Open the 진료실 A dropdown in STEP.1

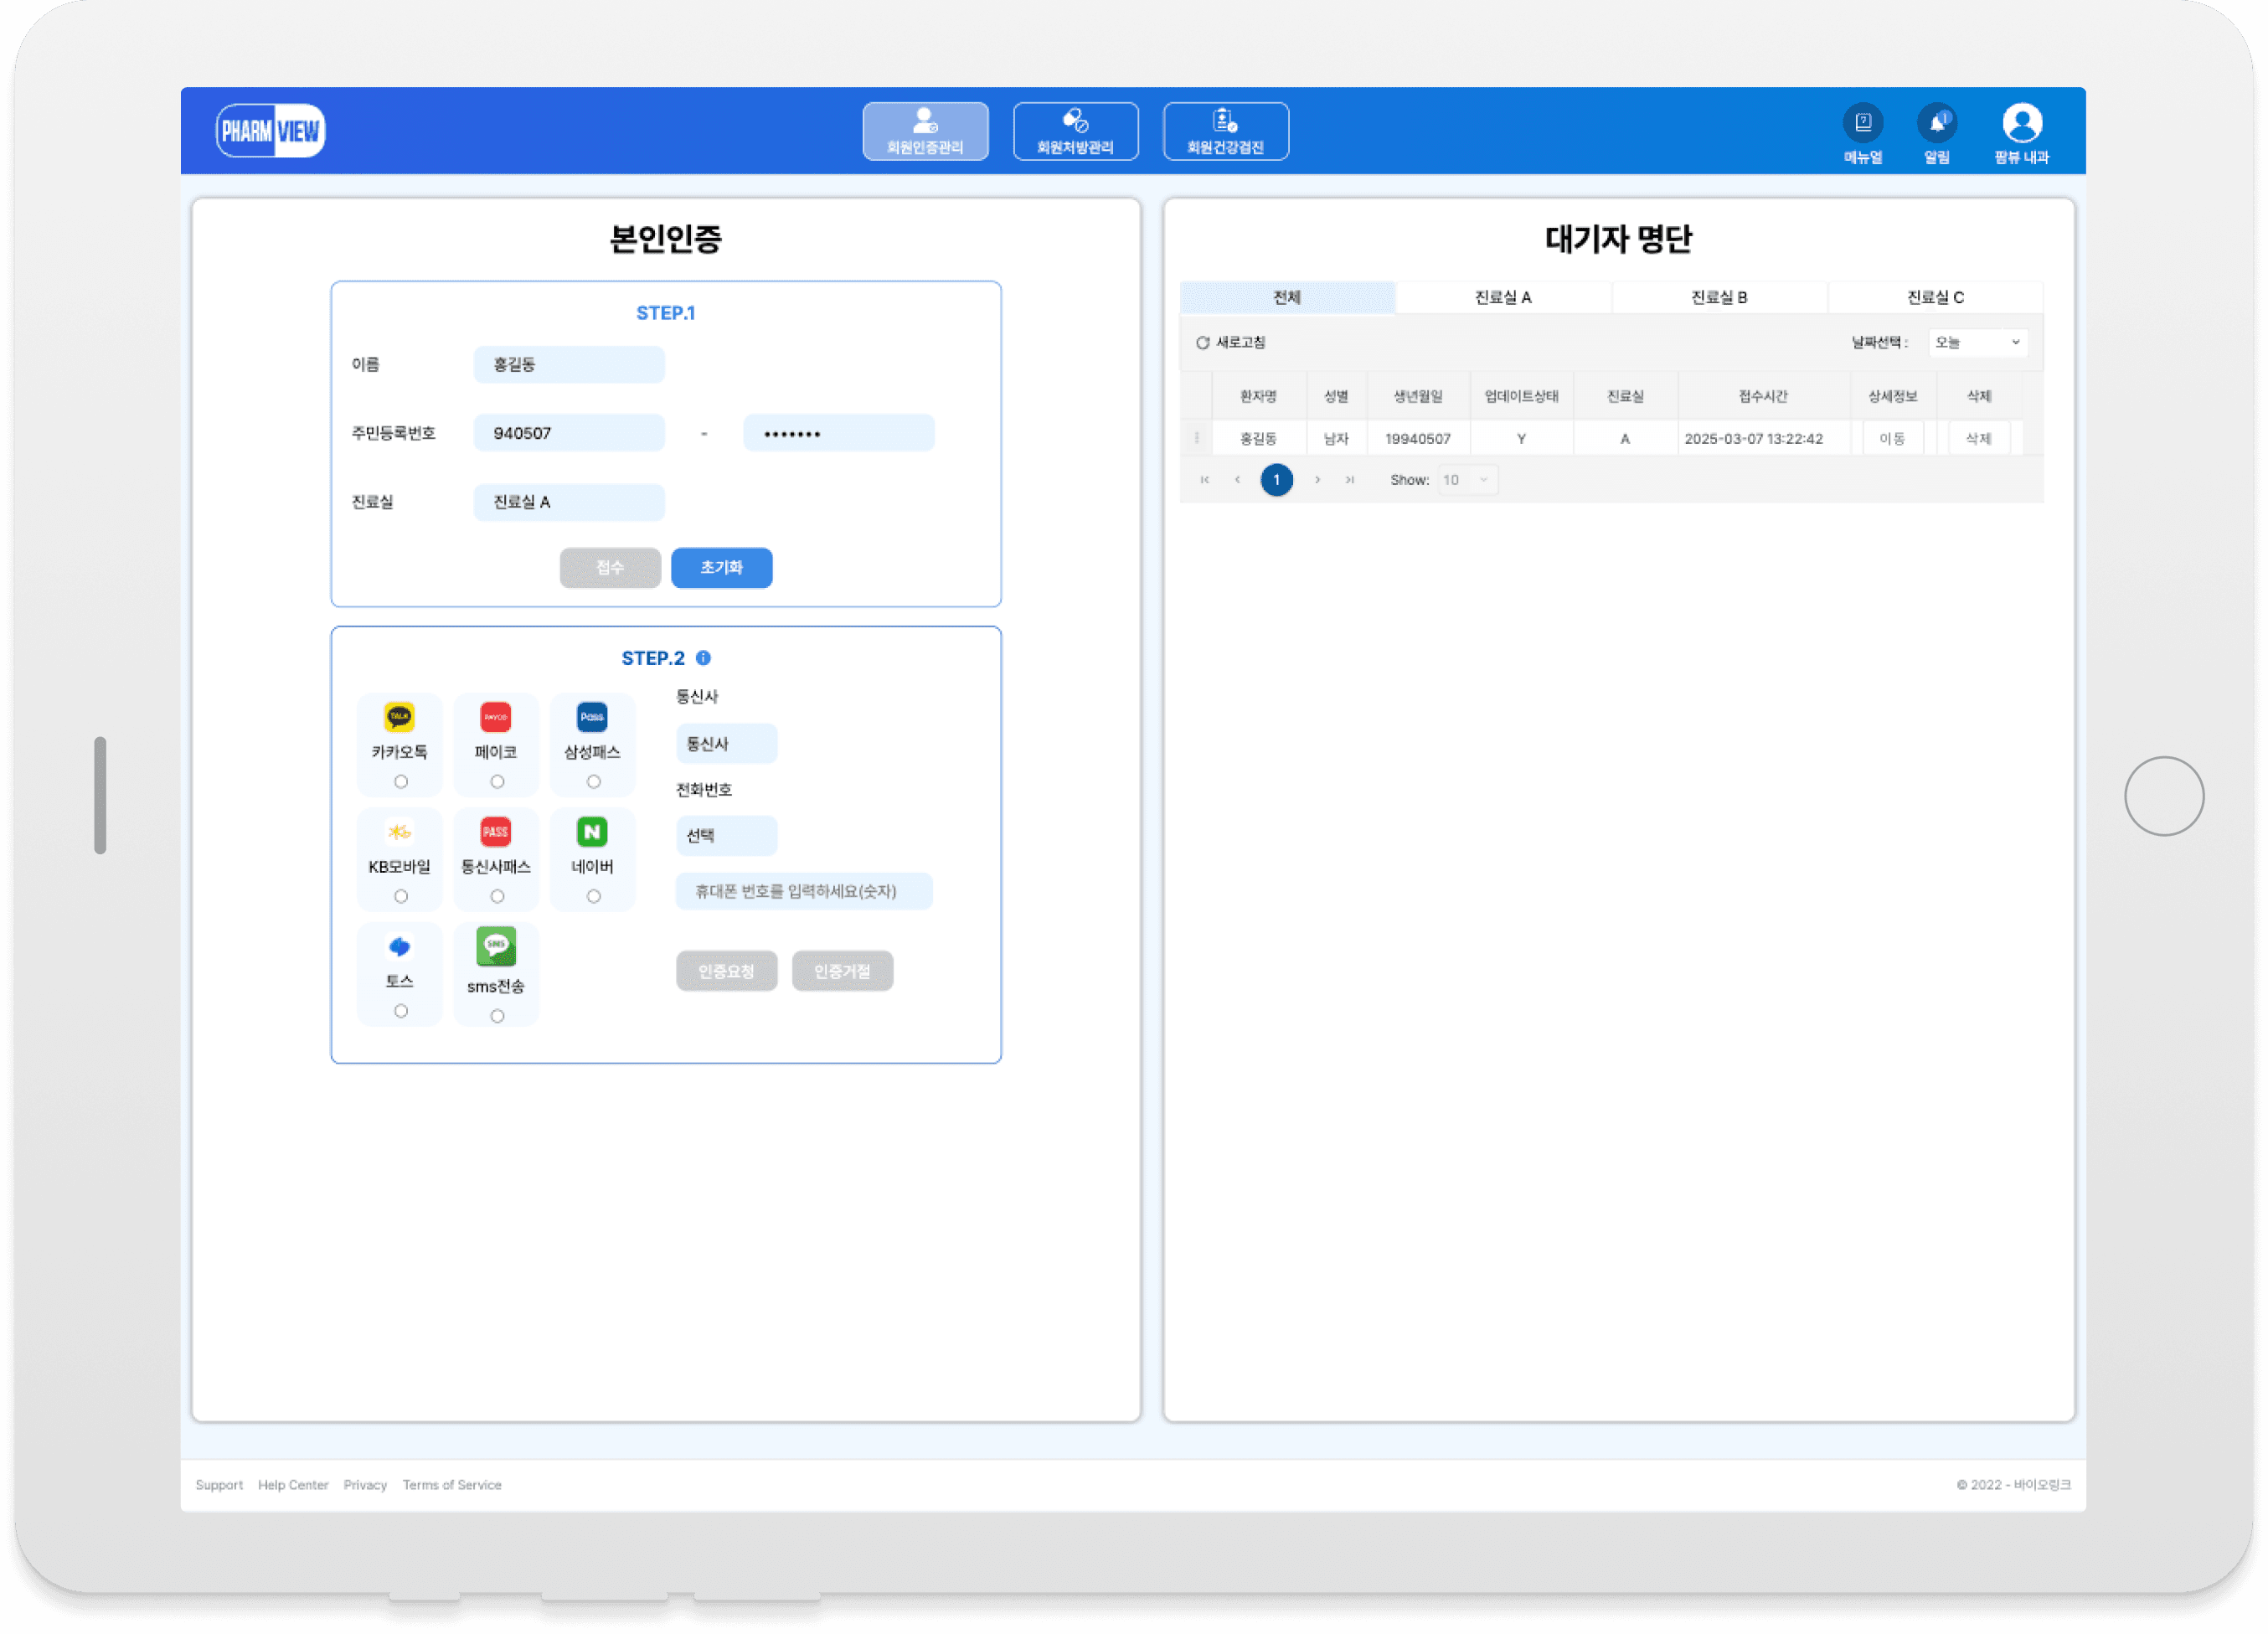point(569,502)
